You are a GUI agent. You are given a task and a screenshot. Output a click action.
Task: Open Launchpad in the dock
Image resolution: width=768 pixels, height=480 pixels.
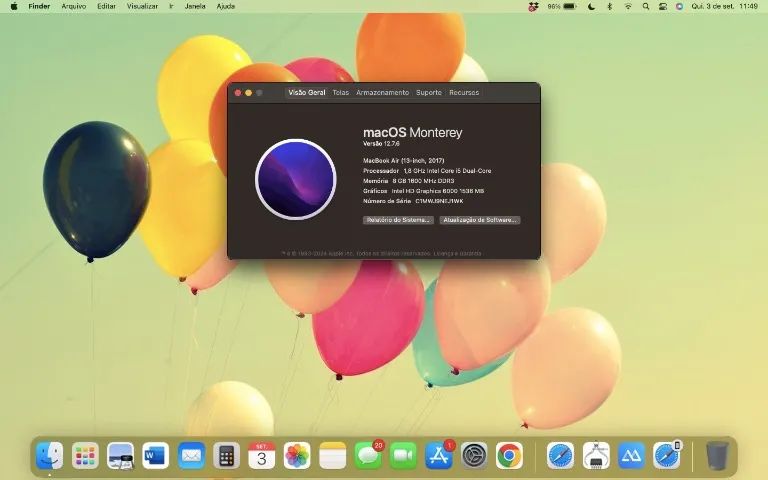[x=85, y=456]
